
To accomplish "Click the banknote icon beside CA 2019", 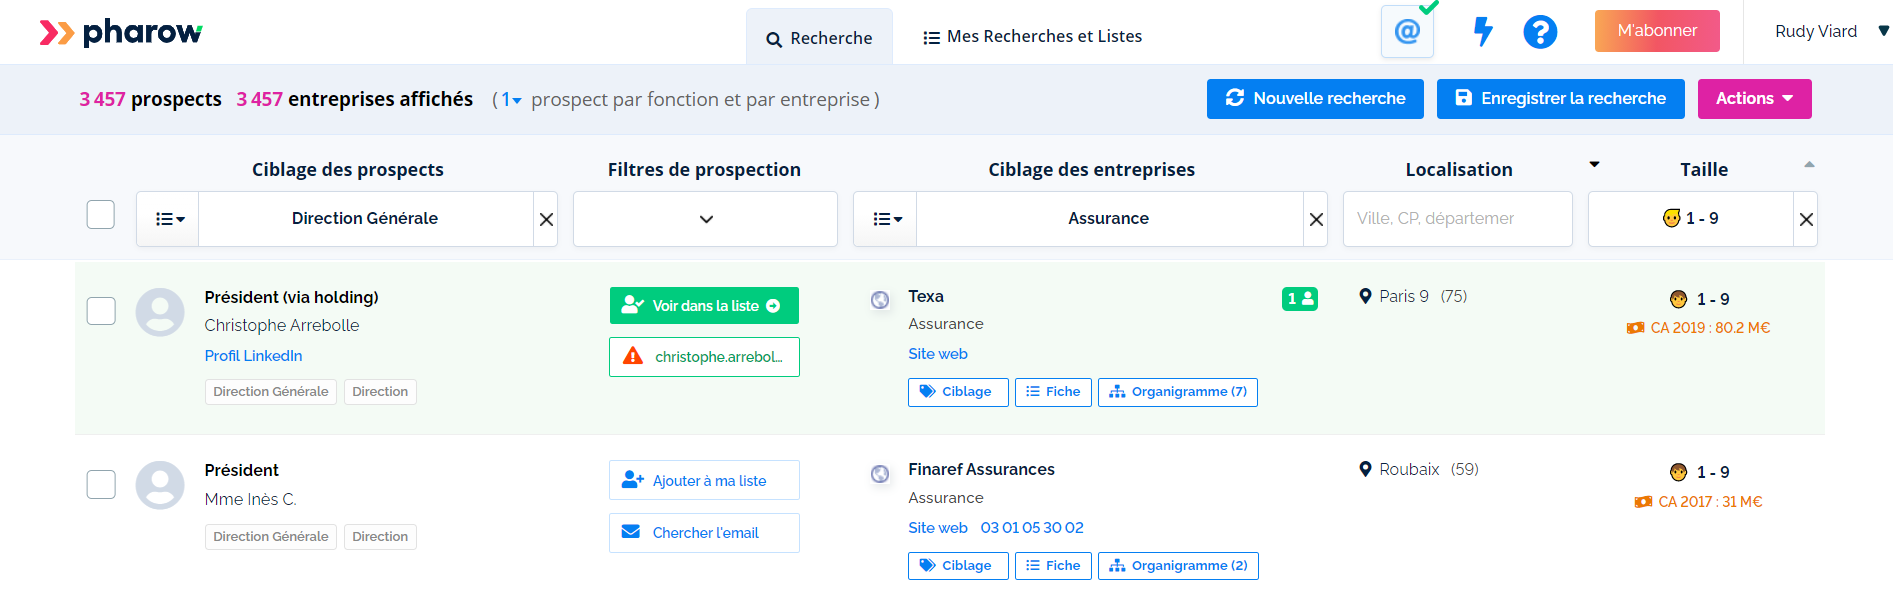I will tap(1636, 328).
